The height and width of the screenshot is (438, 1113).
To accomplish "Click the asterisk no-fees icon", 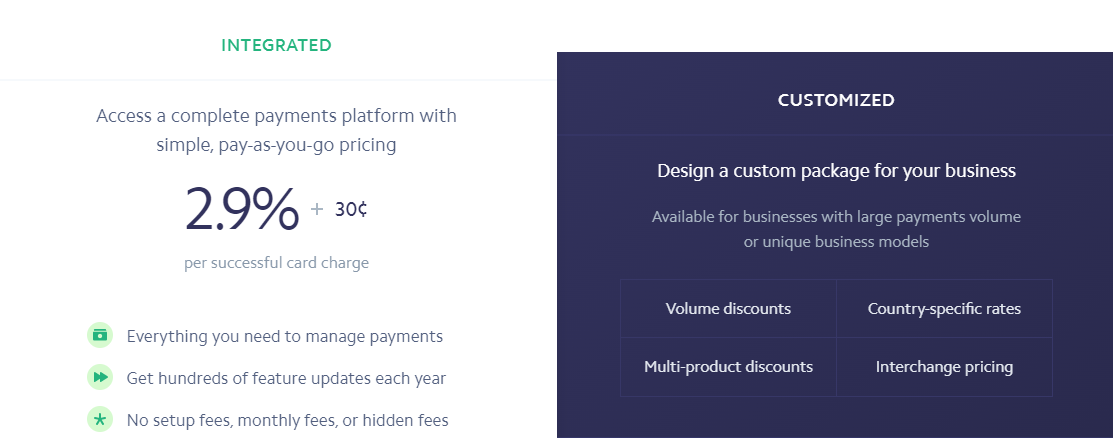I will [100, 419].
